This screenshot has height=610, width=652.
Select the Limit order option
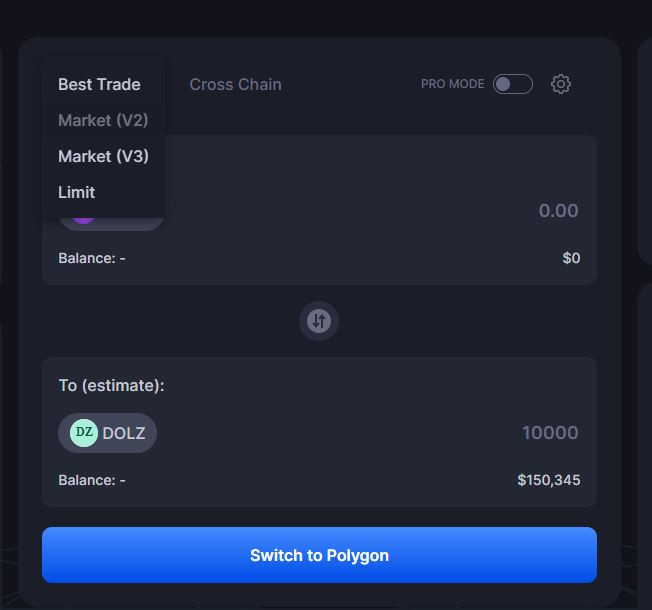tap(77, 192)
